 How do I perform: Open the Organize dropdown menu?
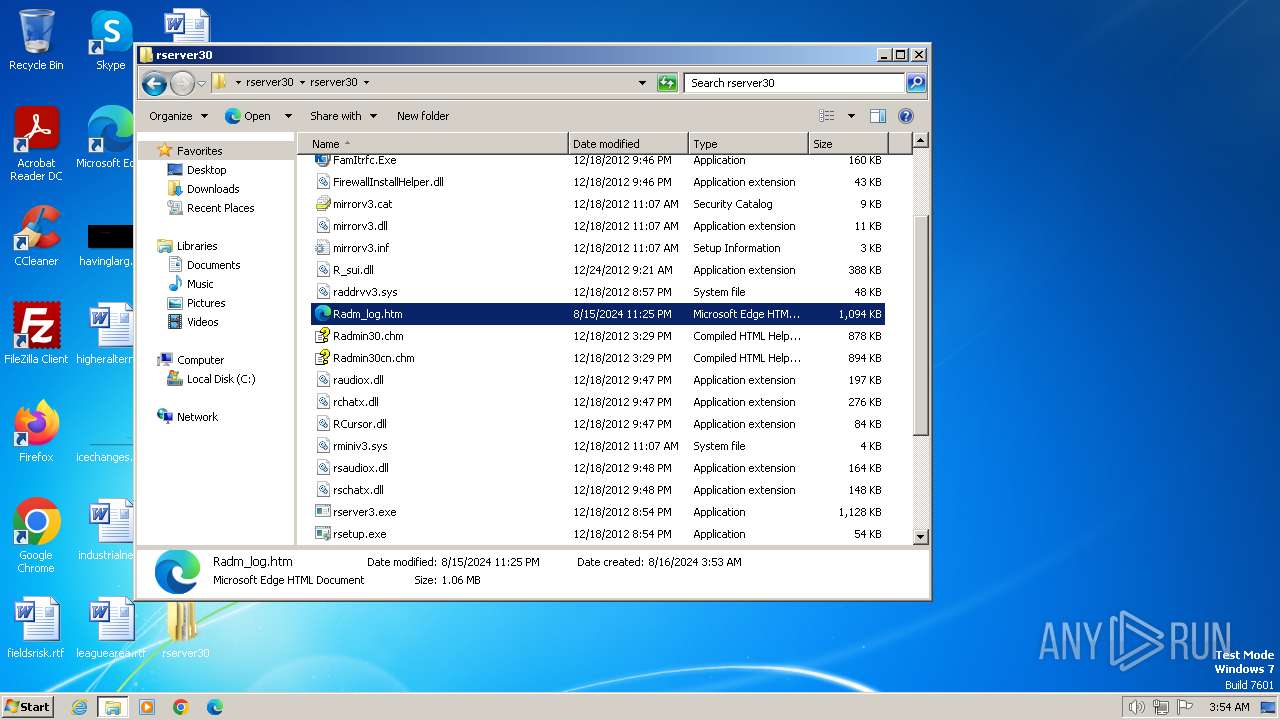(x=178, y=116)
